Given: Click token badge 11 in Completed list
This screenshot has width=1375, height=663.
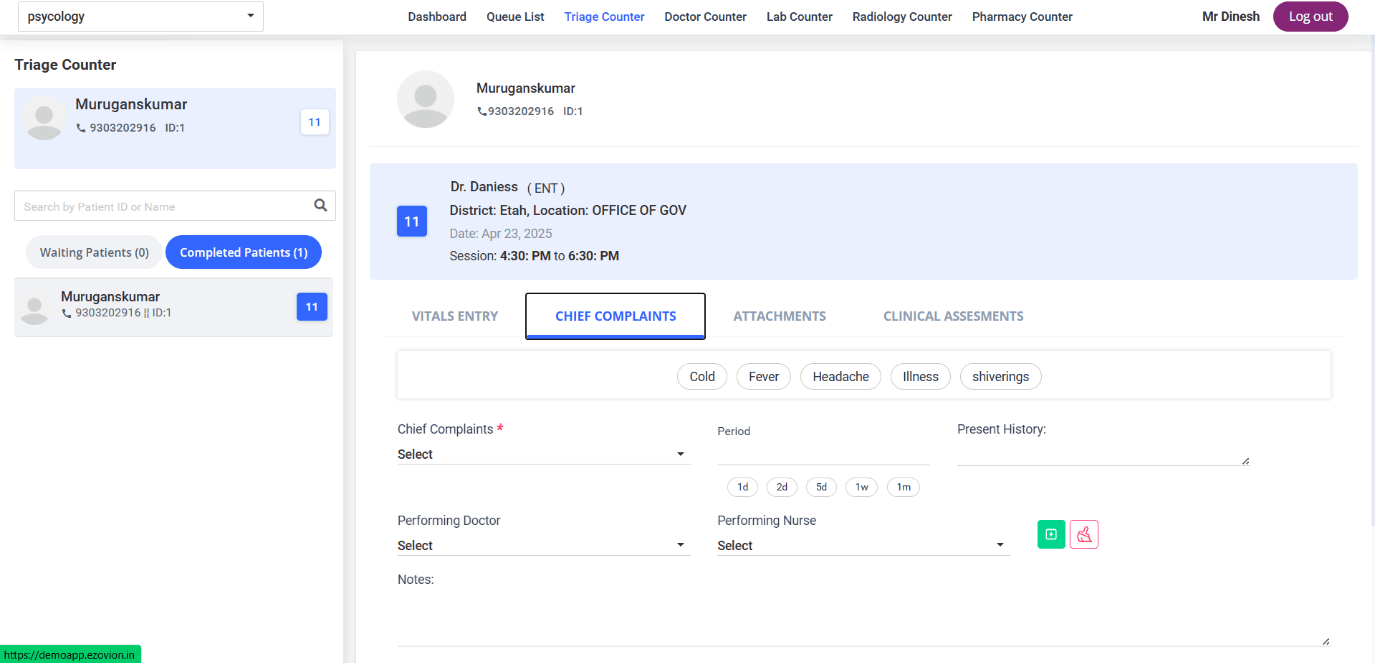Looking at the screenshot, I should click(312, 307).
